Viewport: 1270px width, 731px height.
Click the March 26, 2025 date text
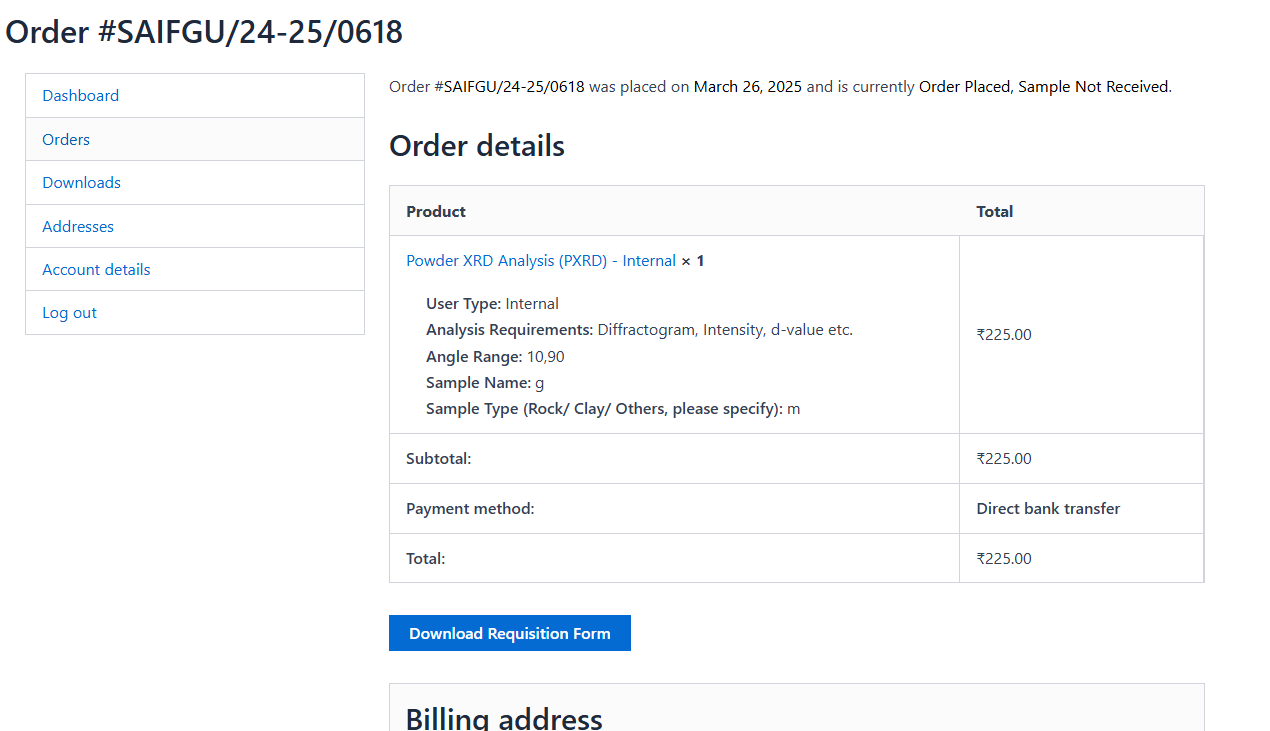[747, 87]
